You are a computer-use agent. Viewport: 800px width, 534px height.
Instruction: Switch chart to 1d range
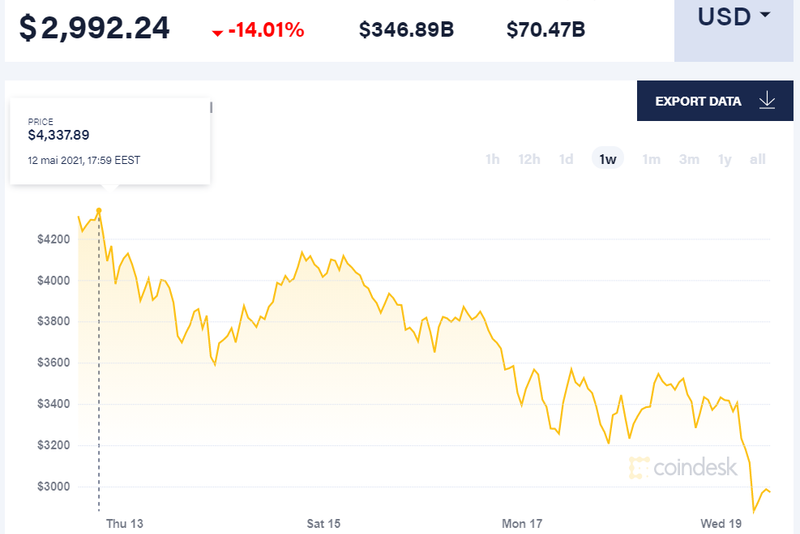pos(566,159)
